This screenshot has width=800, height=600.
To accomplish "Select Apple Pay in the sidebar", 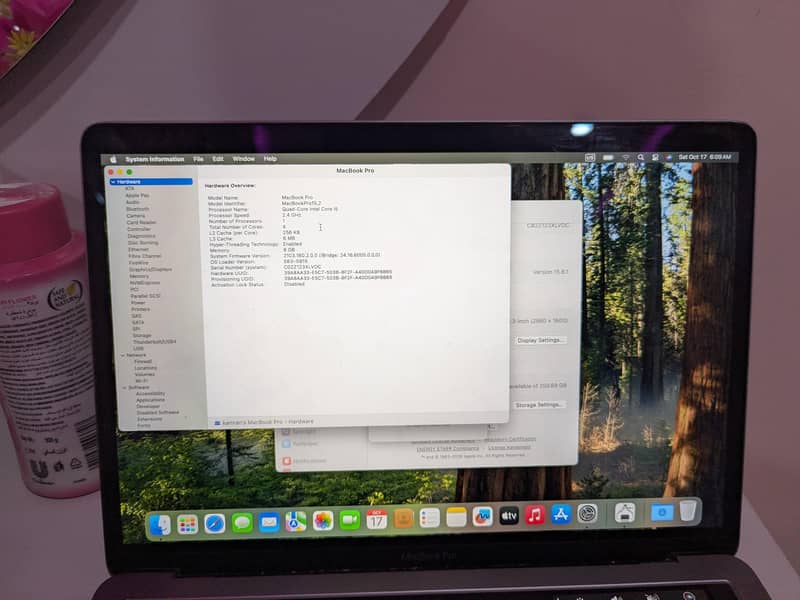I will 137,195.
